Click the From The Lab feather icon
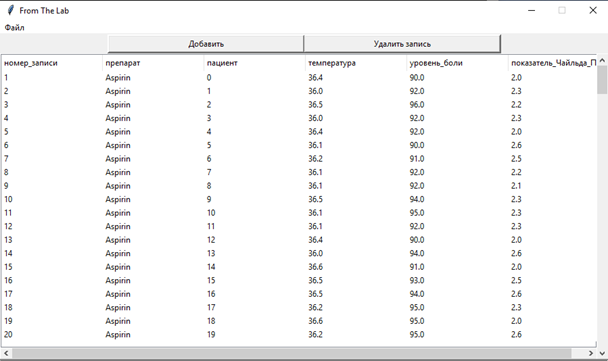 [x=10, y=10]
